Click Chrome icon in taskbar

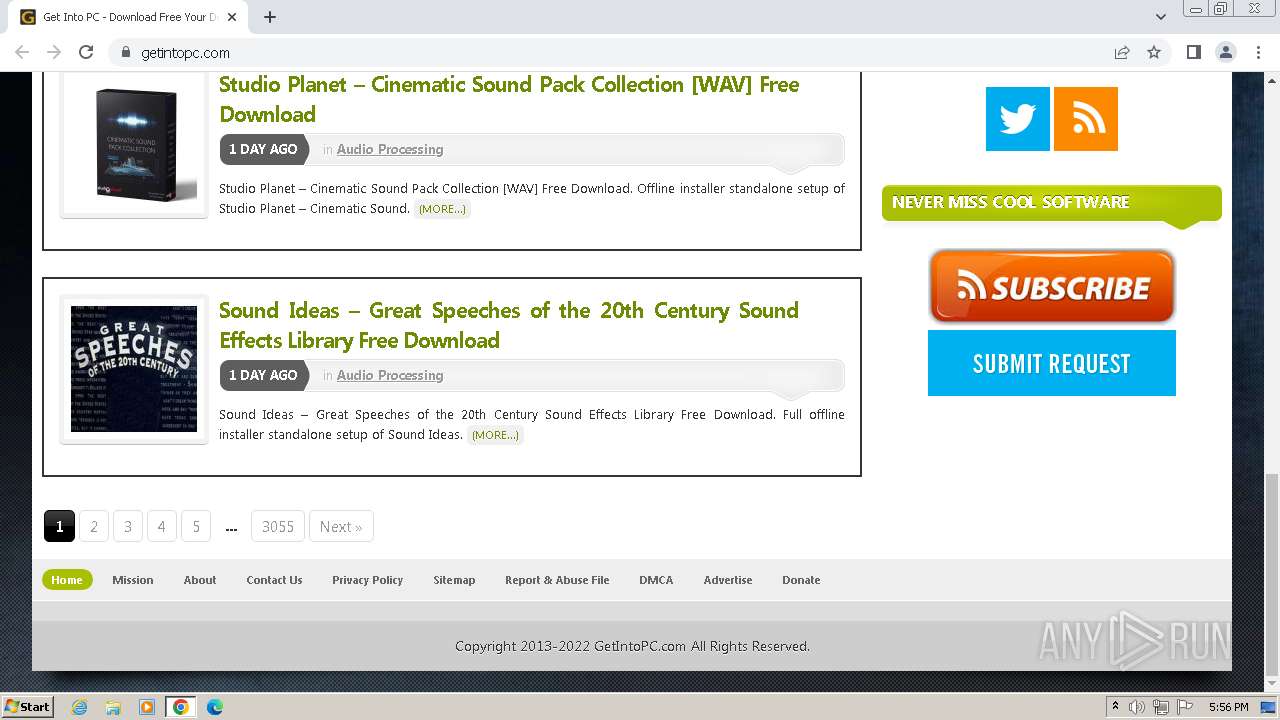181,707
